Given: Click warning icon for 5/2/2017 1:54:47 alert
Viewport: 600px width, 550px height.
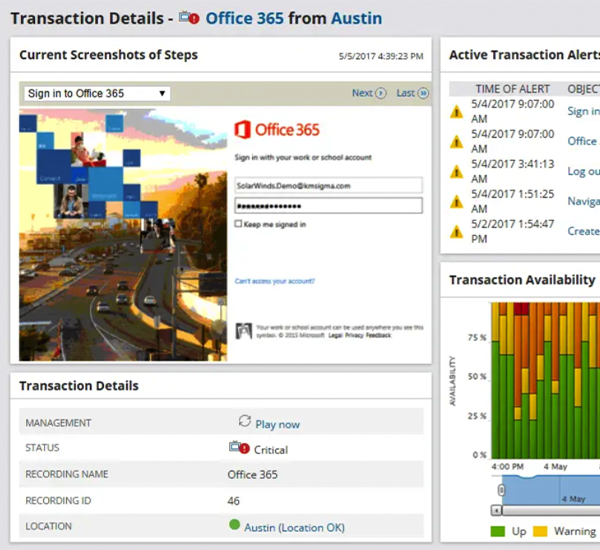Looking at the screenshot, I should point(457,232).
